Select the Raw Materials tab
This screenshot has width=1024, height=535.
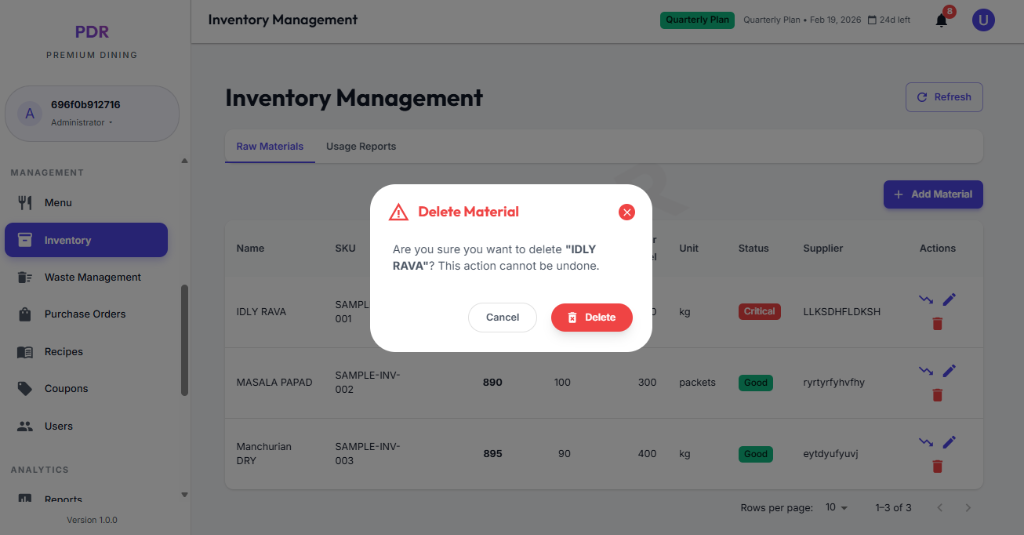pyautogui.click(x=270, y=146)
